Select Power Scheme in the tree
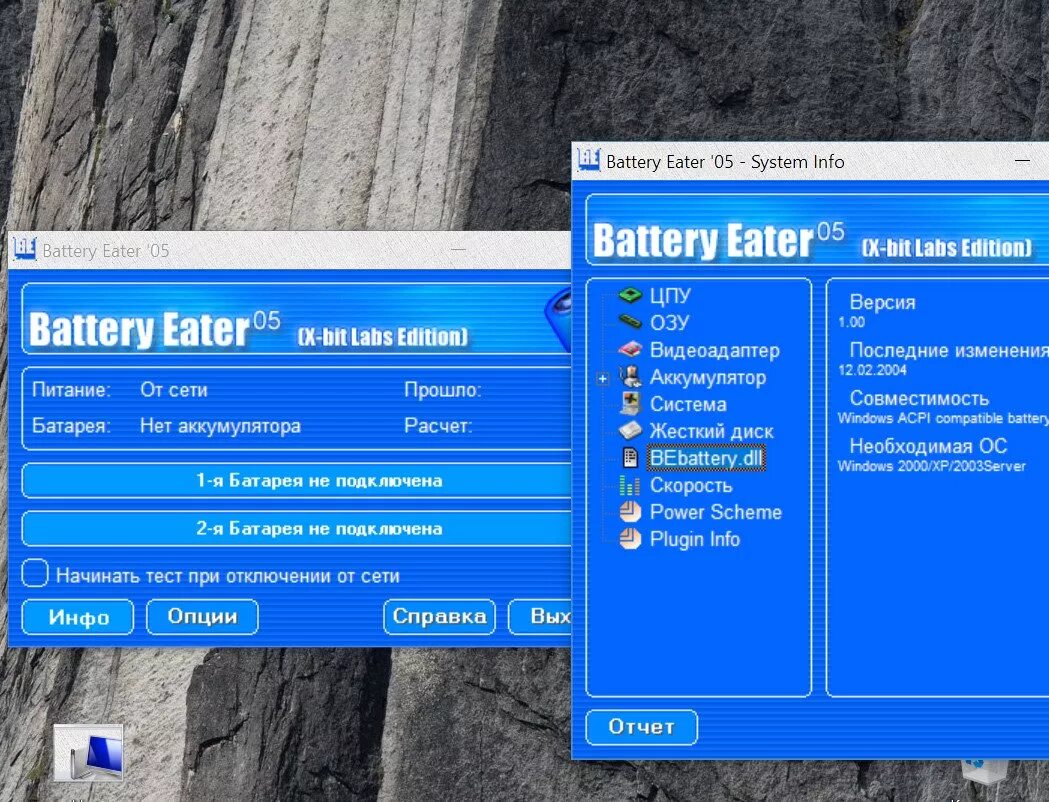This screenshot has width=1049, height=802. [x=716, y=512]
